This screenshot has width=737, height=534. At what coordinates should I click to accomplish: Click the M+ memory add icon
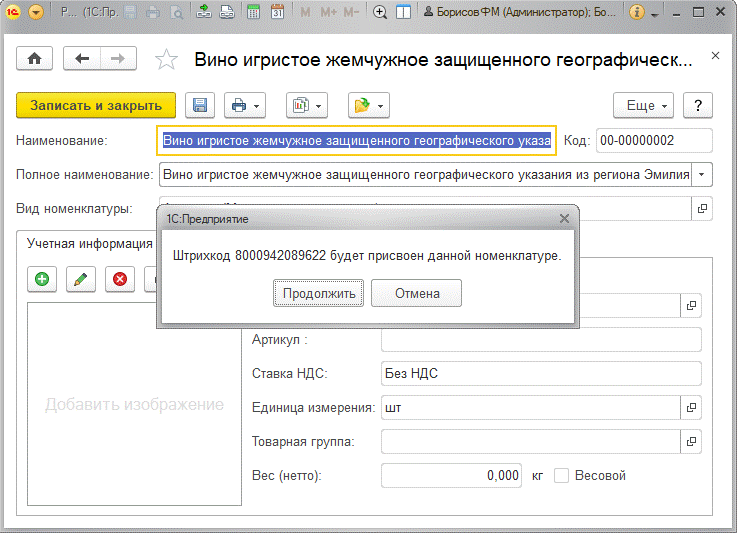329,12
